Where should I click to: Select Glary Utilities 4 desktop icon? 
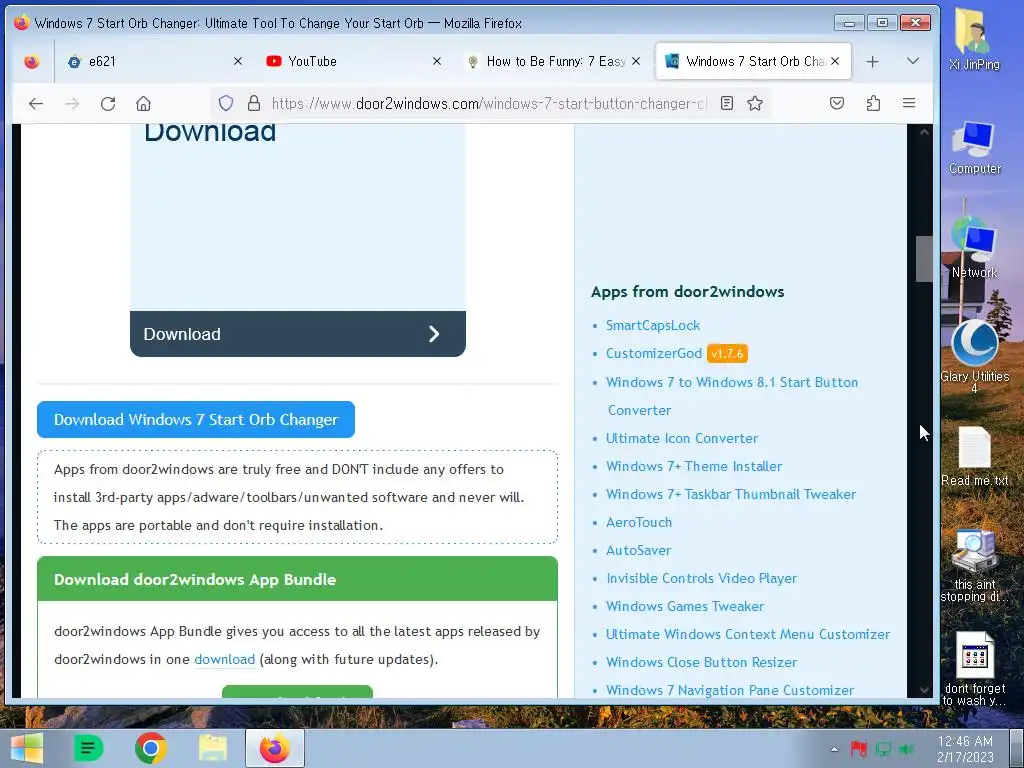click(974, 356)
